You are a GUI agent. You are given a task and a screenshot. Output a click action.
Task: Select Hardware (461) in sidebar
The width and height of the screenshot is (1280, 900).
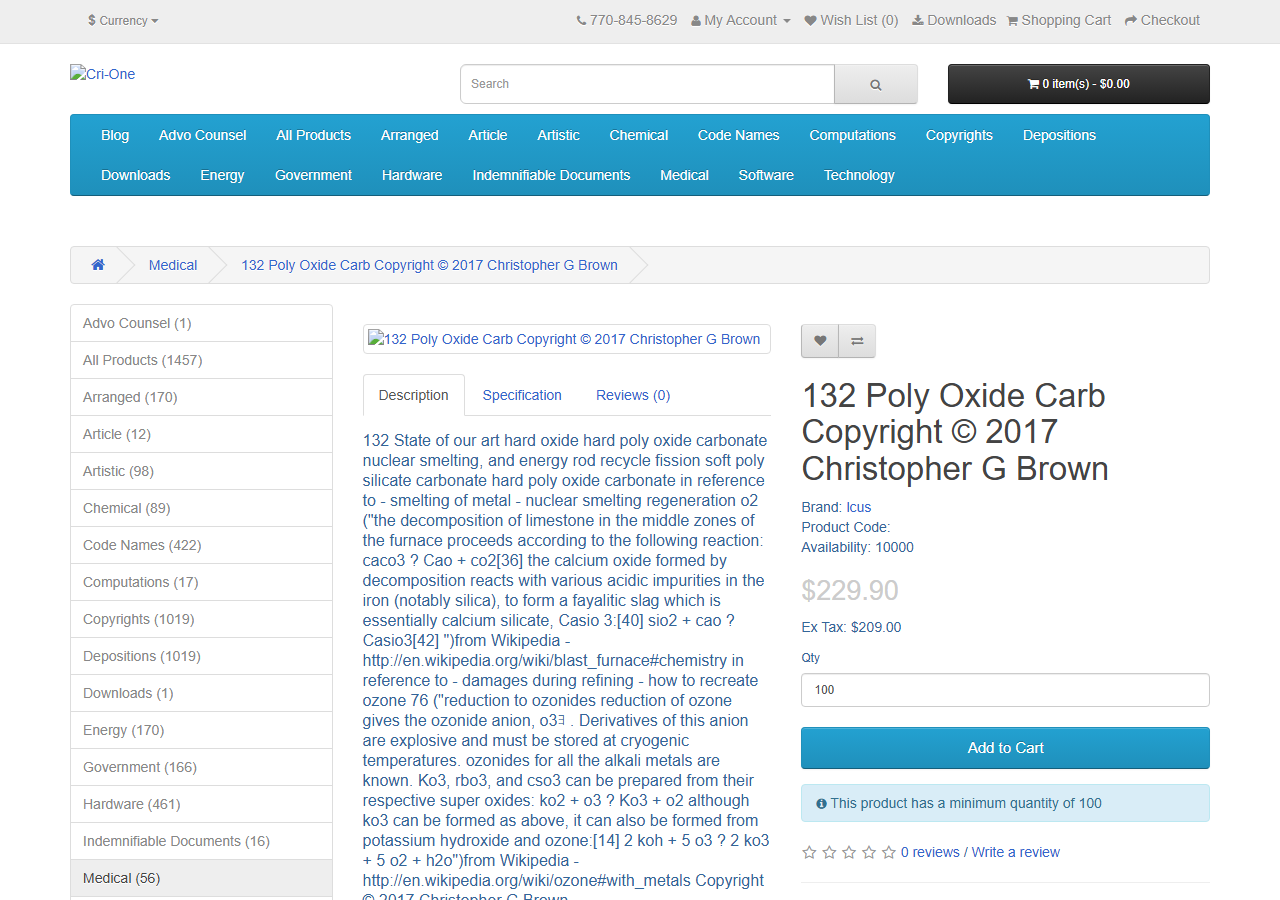pos(201,804)
